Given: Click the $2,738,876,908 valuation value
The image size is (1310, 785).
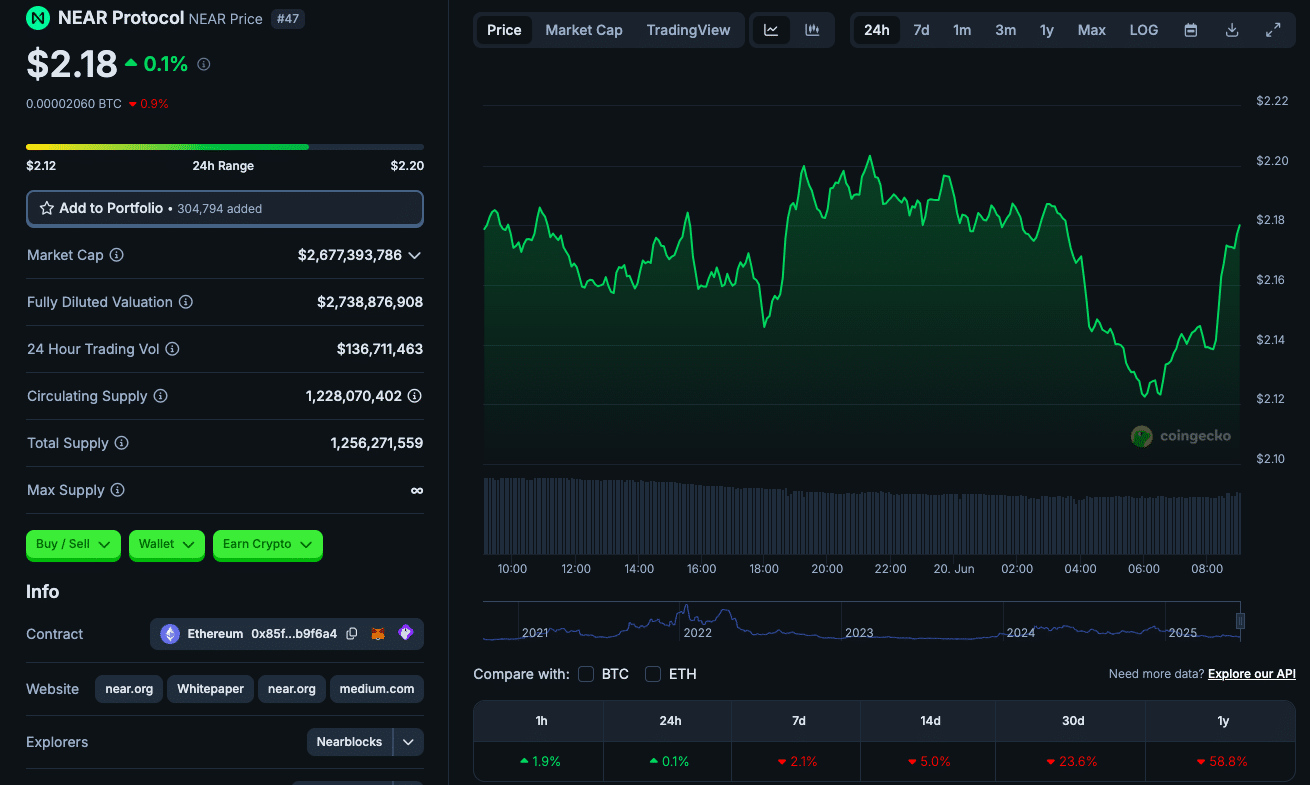Looking at the screenshot, I should click(x=370, y=302).
